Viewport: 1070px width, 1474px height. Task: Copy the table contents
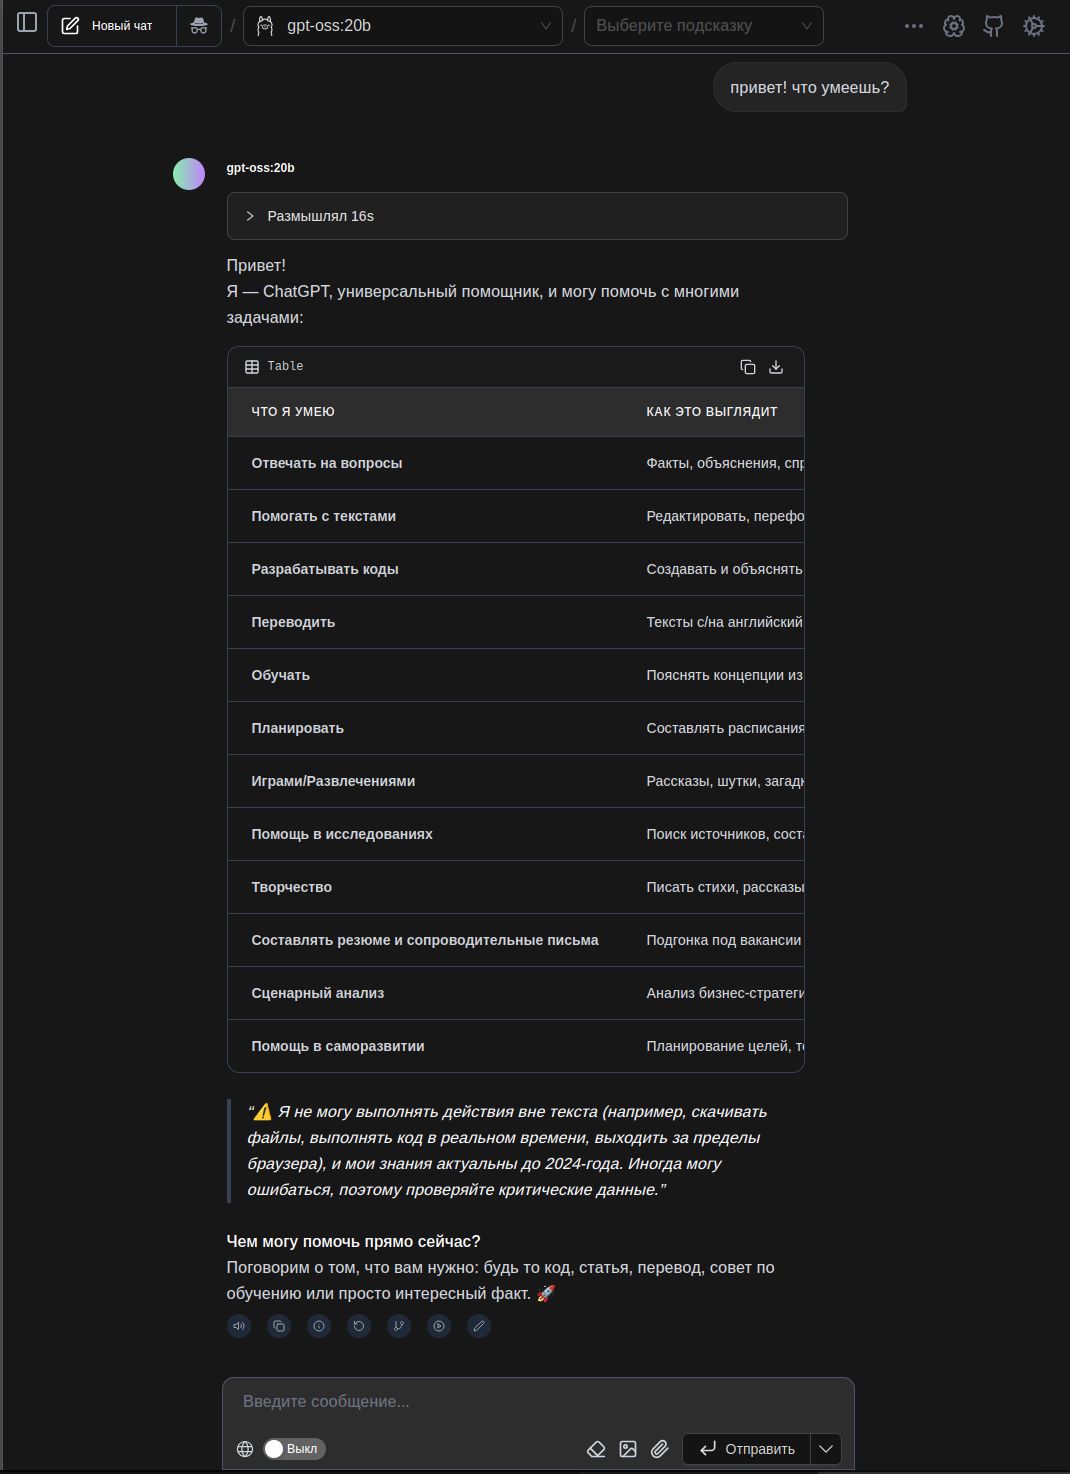(x=747, y=367)
